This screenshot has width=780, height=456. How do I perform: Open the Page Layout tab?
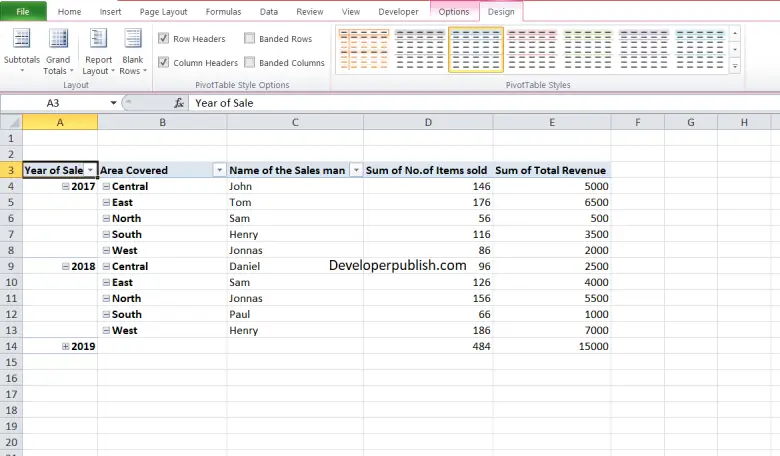pos(163,11)
